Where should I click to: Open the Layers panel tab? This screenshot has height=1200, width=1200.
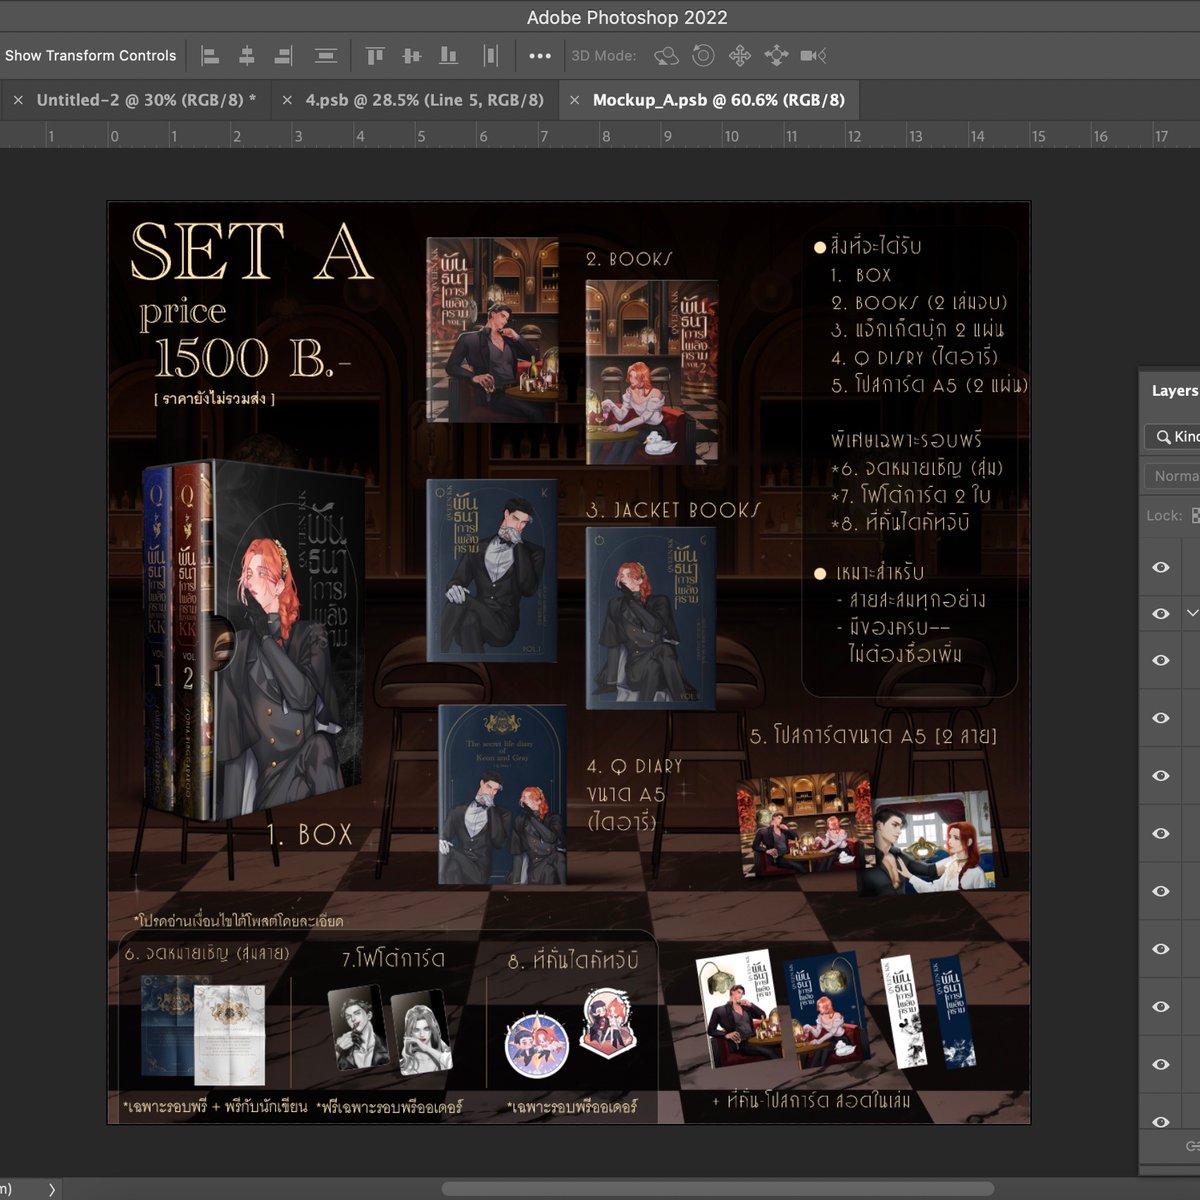pos(1174,391)
